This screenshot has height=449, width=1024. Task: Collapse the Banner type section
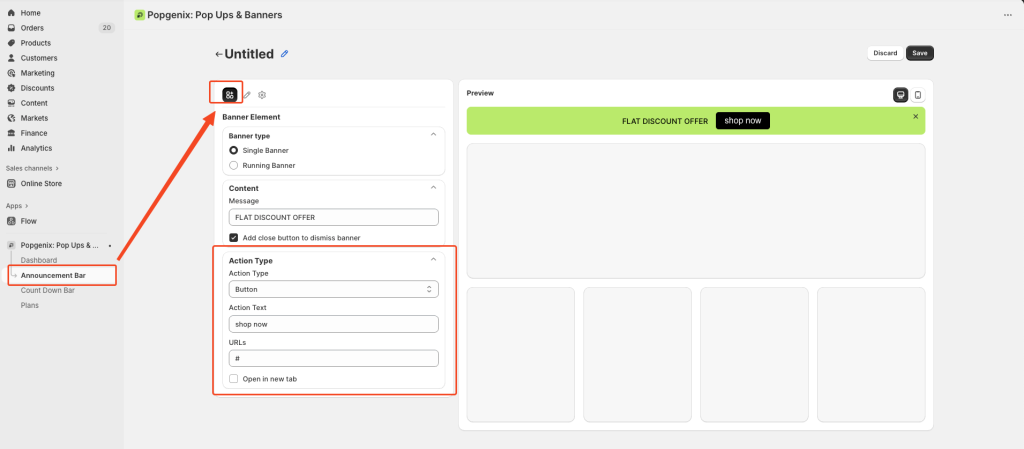coord(433,134)
